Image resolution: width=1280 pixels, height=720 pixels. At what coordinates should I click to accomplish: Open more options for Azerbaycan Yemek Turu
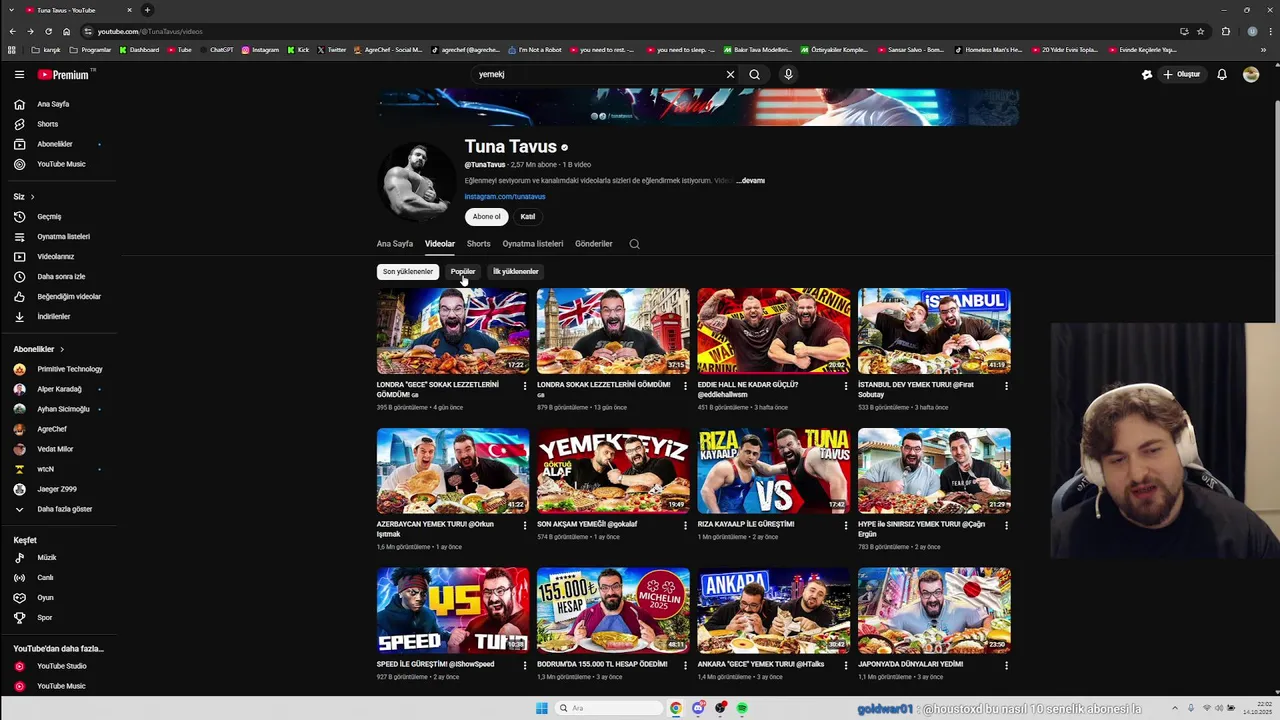525,526
